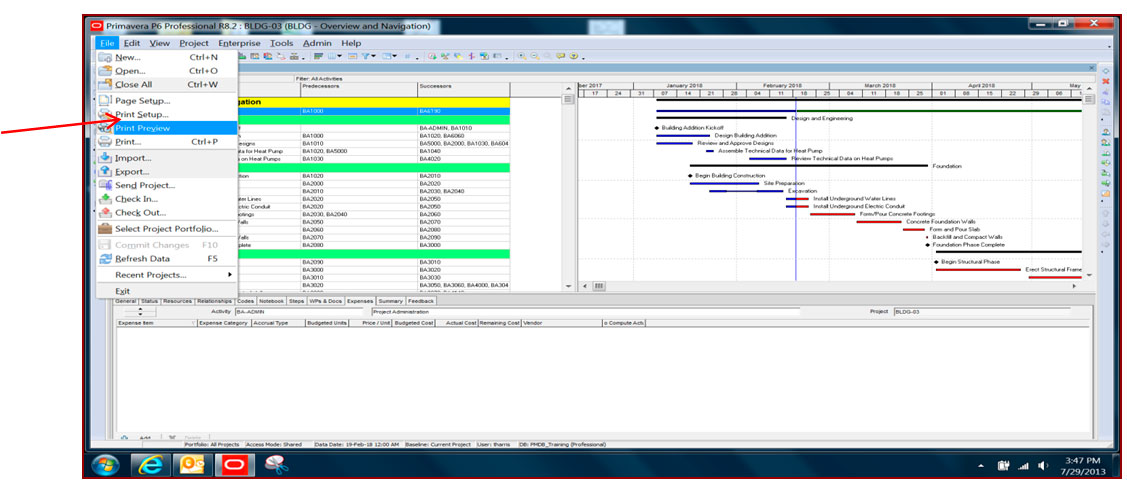The image size is (1127, 488).
Task: Click the Copy icon in command bar
Action: click(x=1105, y=101)
